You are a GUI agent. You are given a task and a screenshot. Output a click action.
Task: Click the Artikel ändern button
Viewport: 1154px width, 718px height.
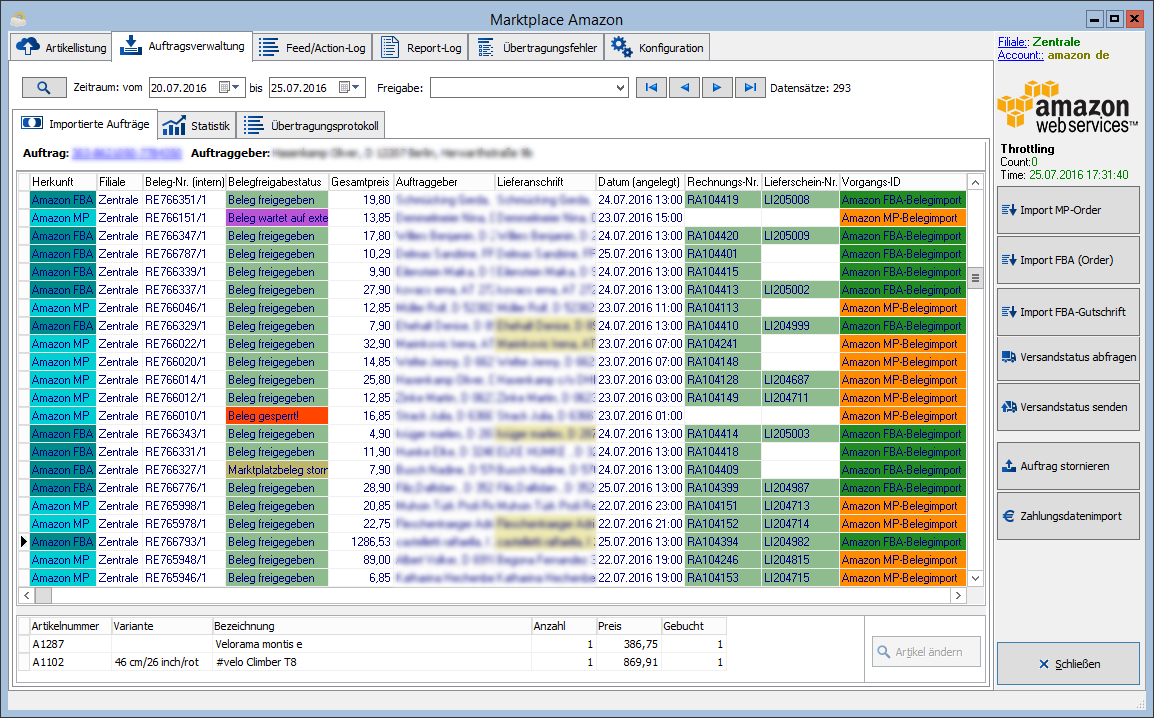[x=926, y=652]
